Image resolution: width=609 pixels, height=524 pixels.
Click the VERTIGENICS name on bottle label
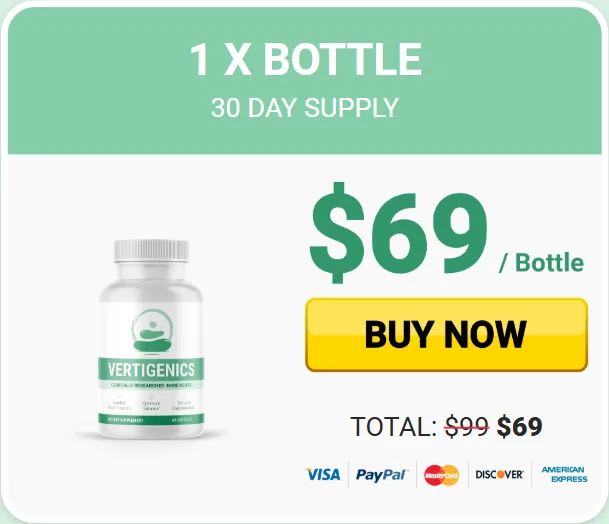click(x=151, y=369)
